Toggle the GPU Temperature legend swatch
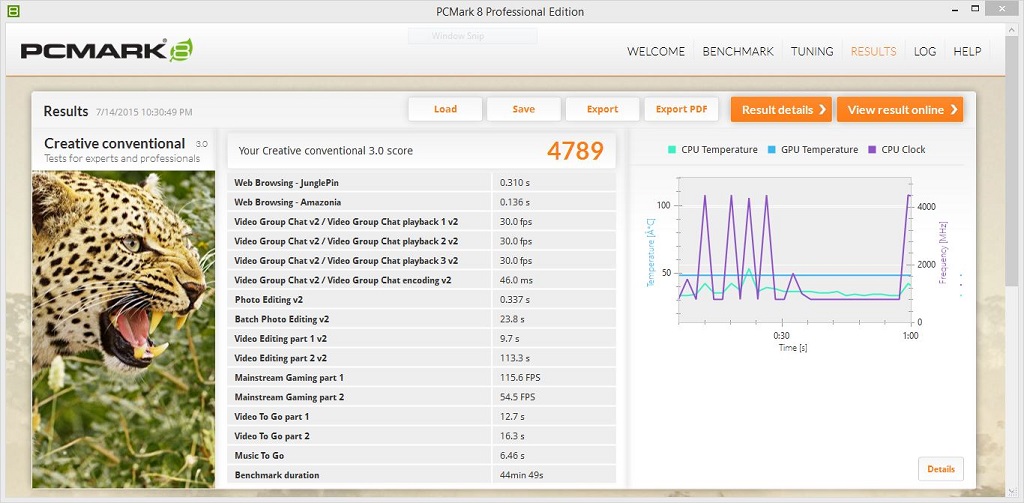Viewport: 1024px width, 503px height. pos(771,150)
